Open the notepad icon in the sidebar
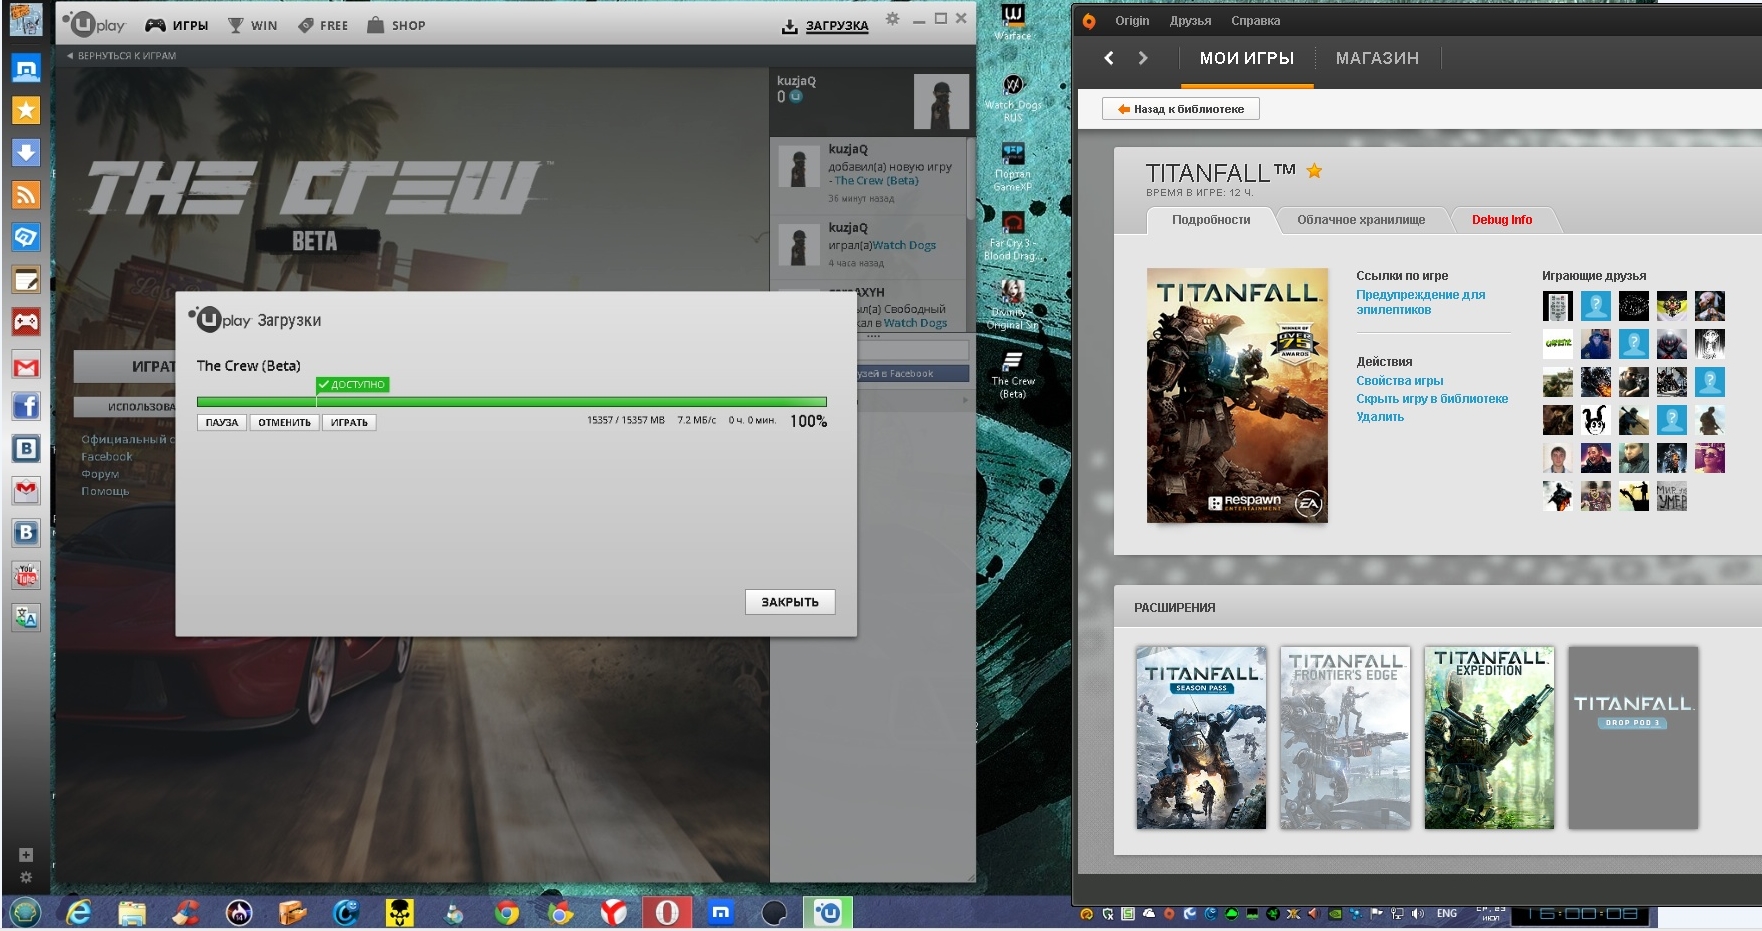 pyautogui.click(x=26, y=279)
